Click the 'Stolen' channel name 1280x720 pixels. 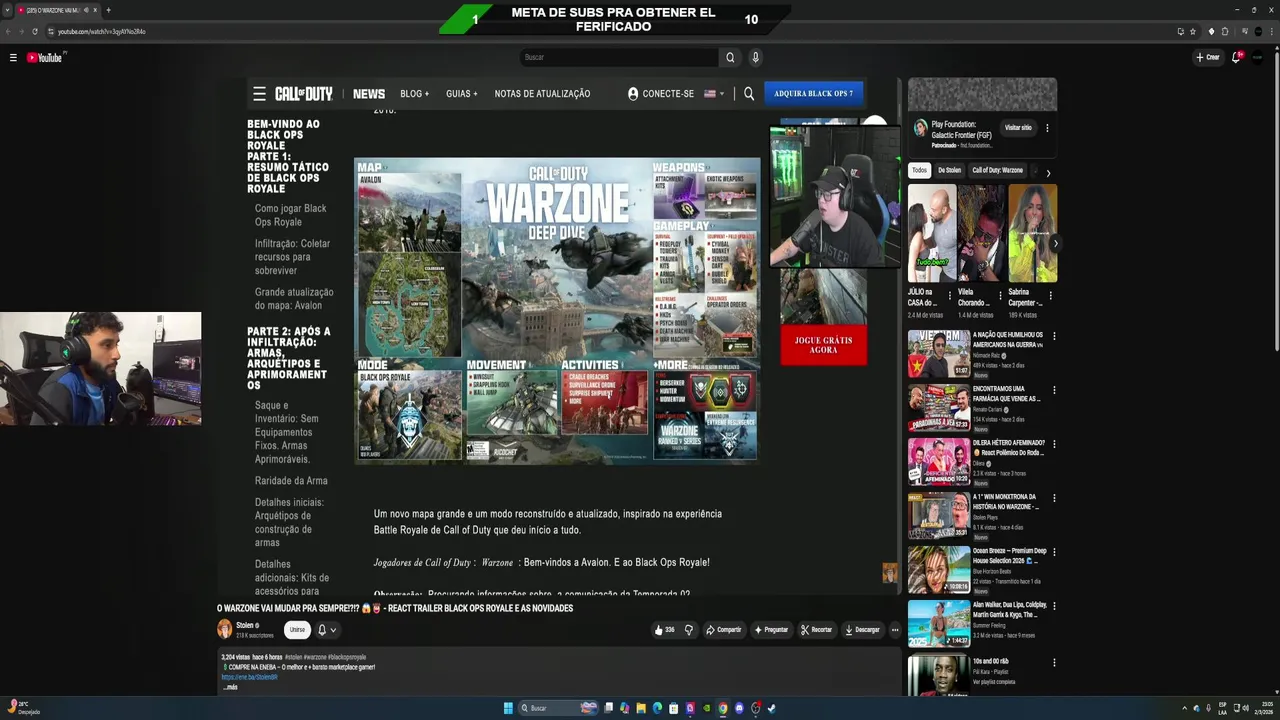click(245, 625)
